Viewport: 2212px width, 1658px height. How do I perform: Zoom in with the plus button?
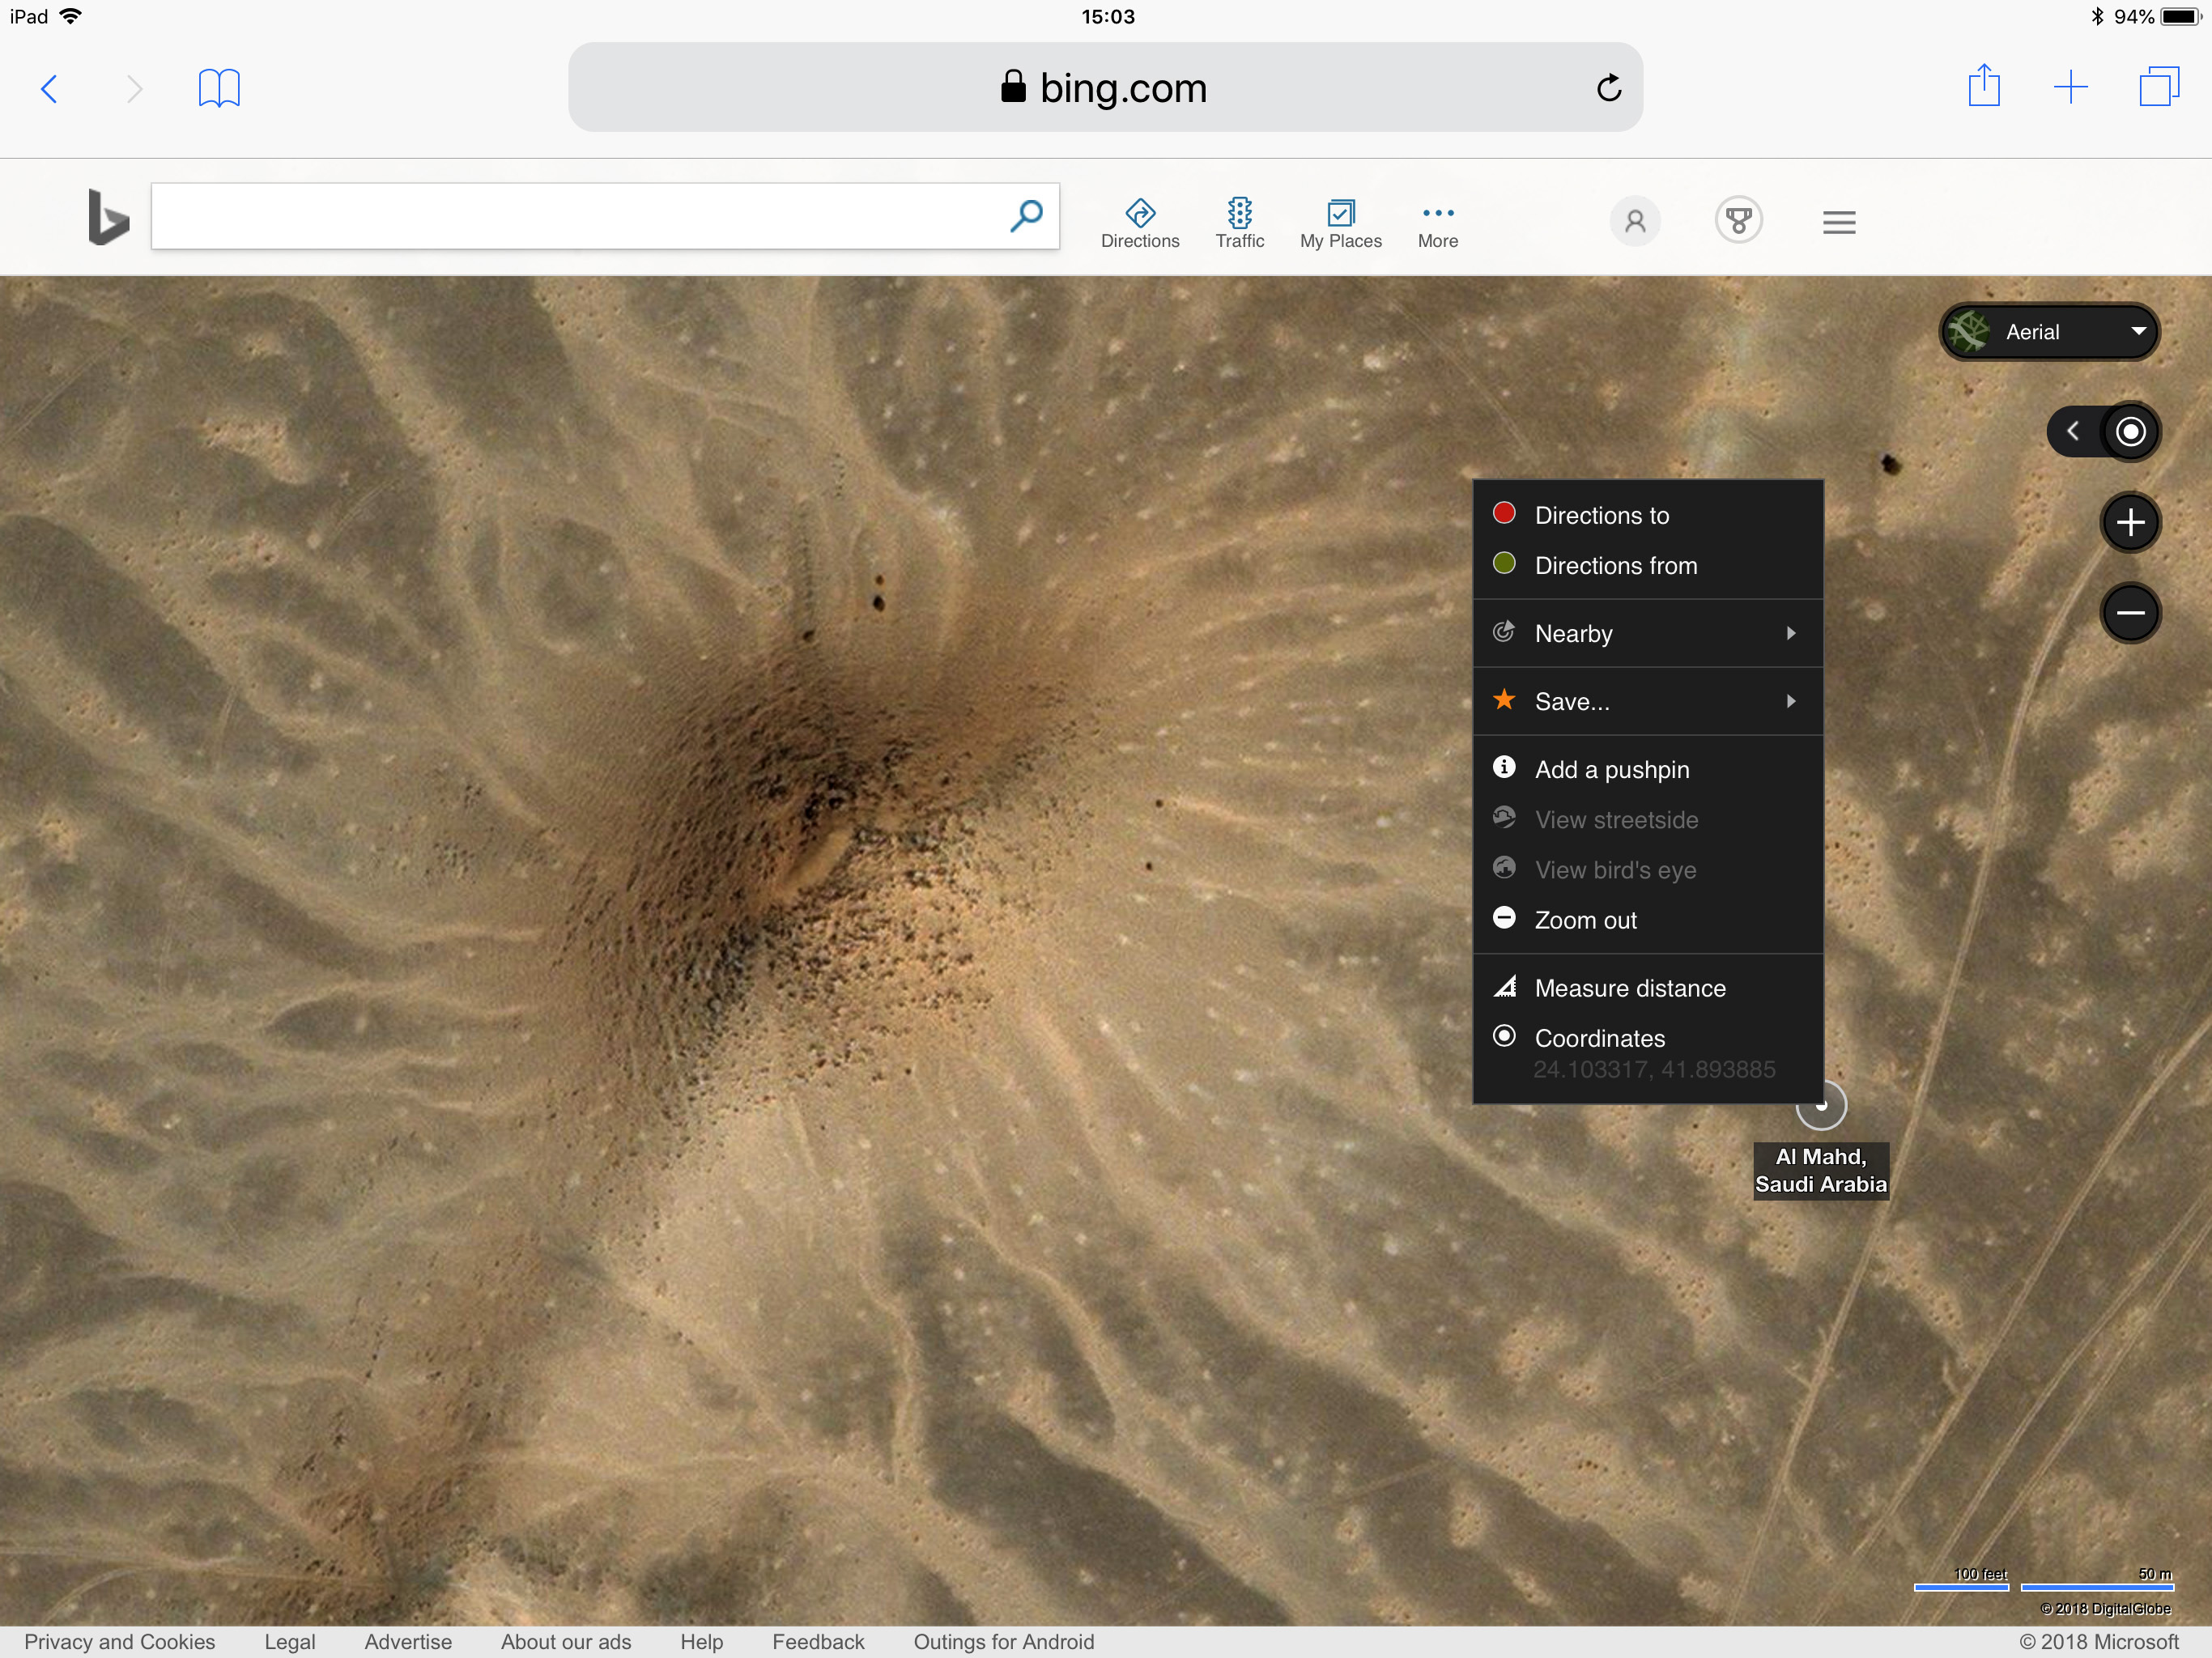(2130, 522)
